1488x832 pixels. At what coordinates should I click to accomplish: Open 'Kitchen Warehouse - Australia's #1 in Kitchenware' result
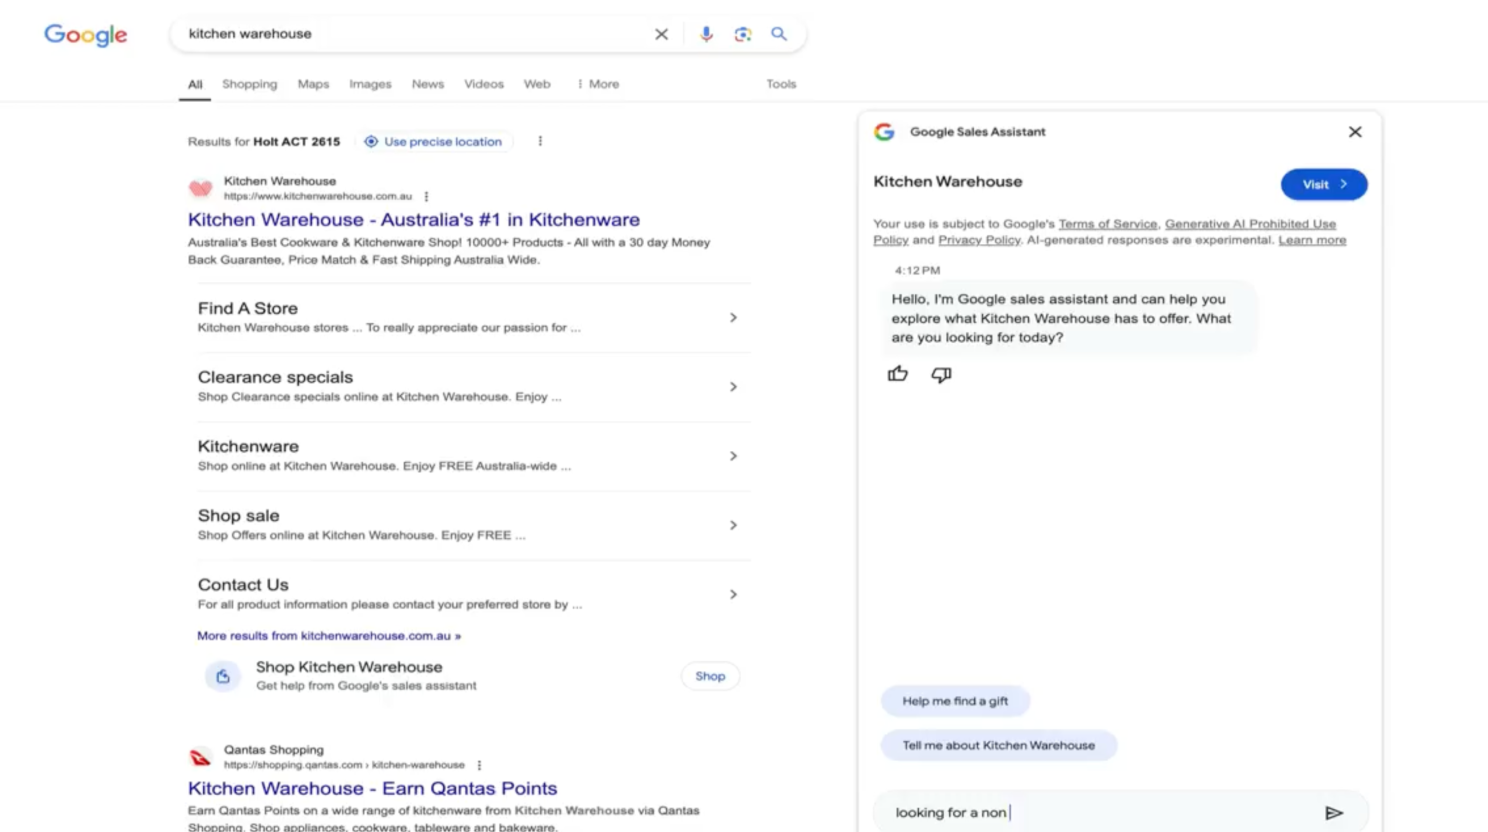click(x=414, y=219)
